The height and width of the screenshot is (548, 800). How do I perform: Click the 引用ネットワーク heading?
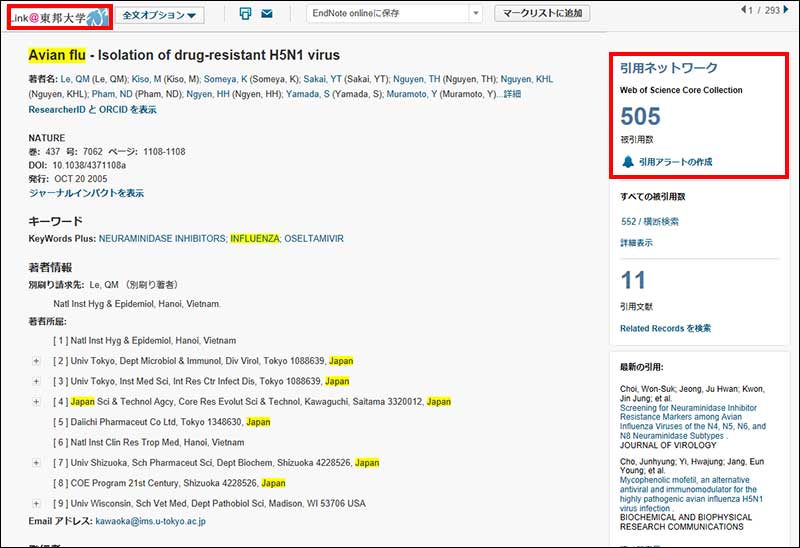(x=669, y=68)
